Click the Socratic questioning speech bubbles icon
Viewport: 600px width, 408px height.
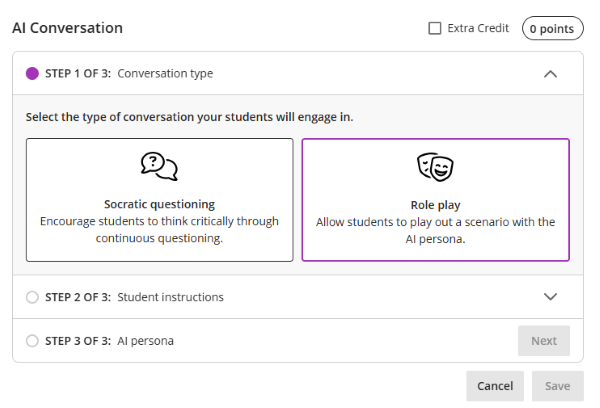(x=159, y=165)
